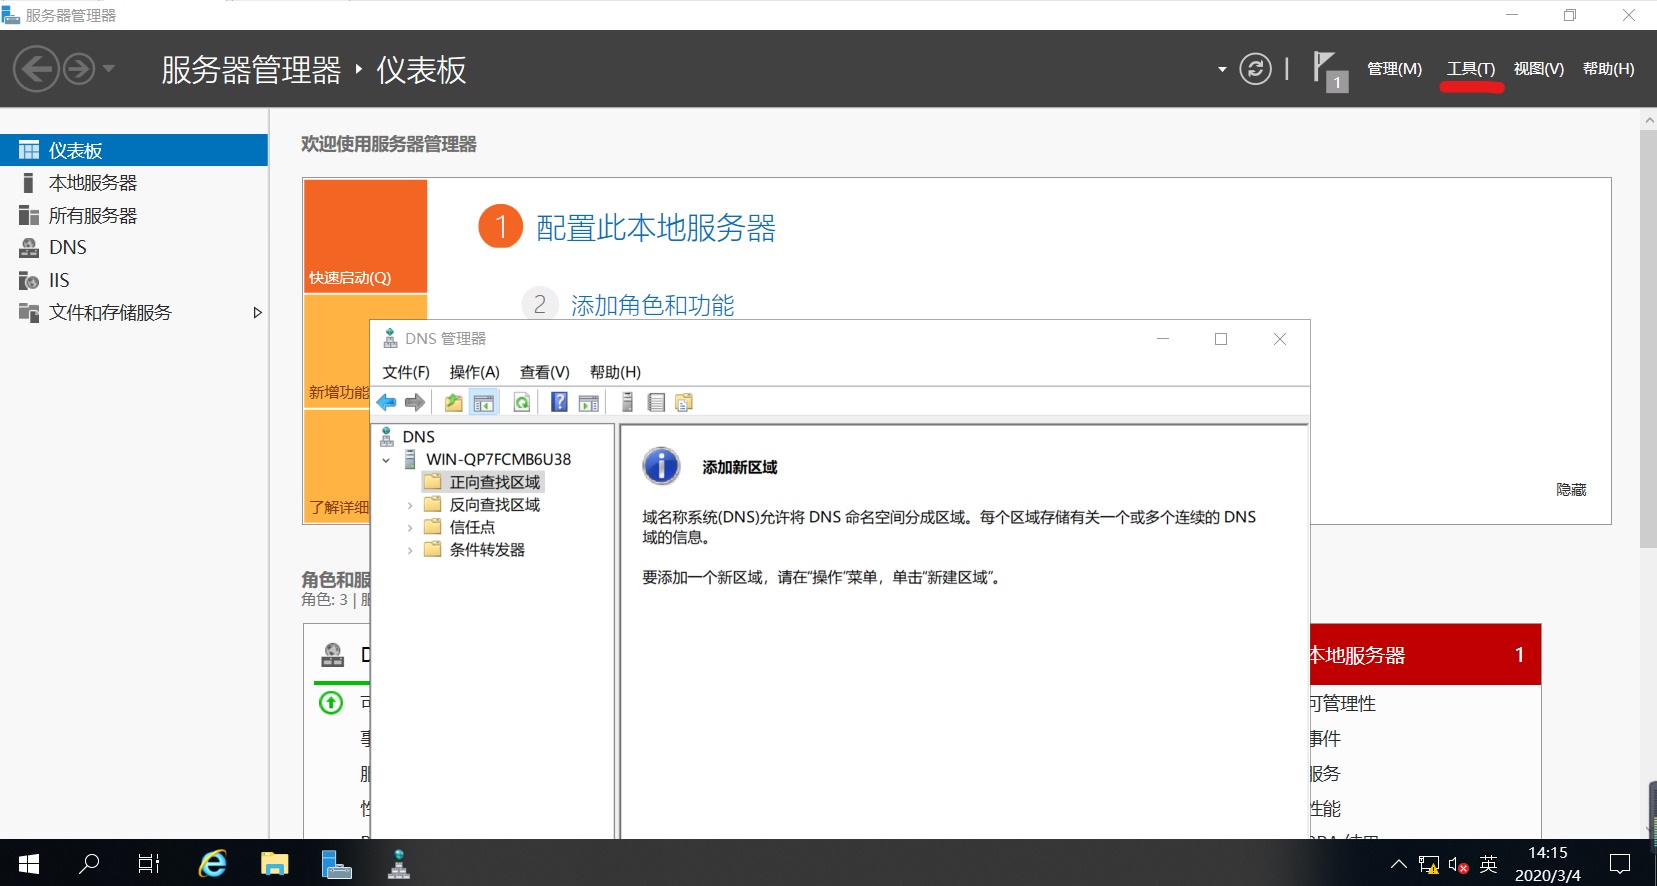Viewport: 1657px width, 886px height.
Task: Click the 隐藏 link in welcome panel
Action: [x=1570, y=489]
